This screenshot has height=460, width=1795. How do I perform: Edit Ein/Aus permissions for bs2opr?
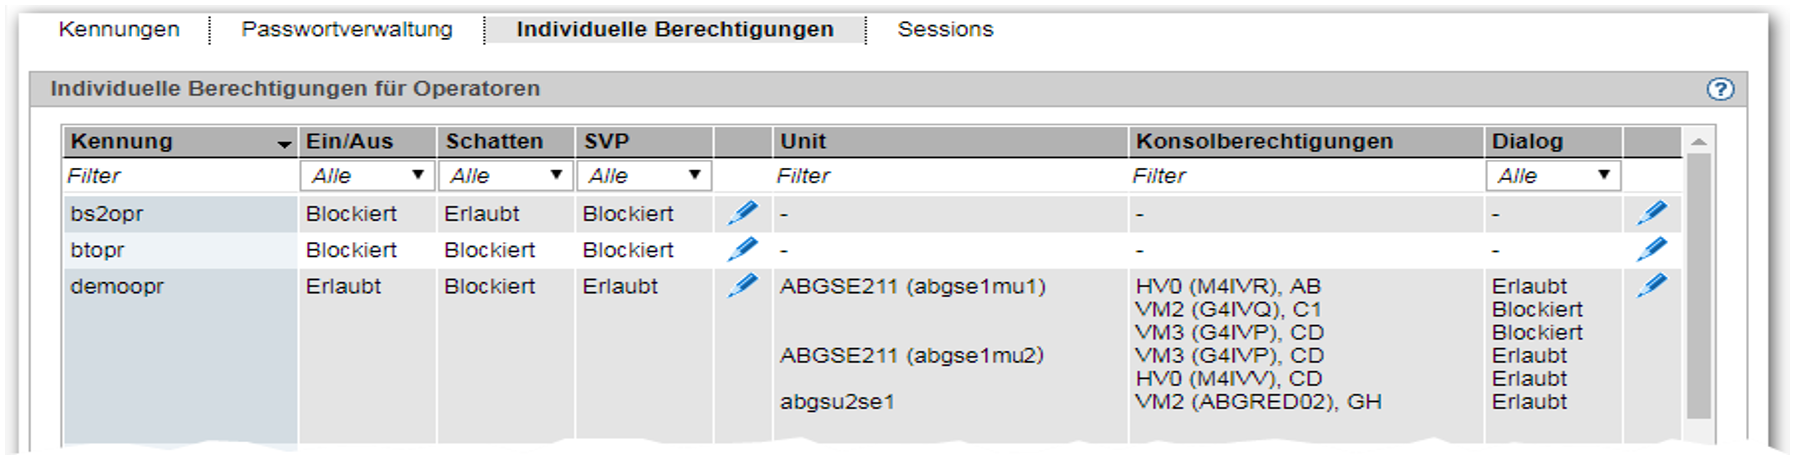coord(742,213)
